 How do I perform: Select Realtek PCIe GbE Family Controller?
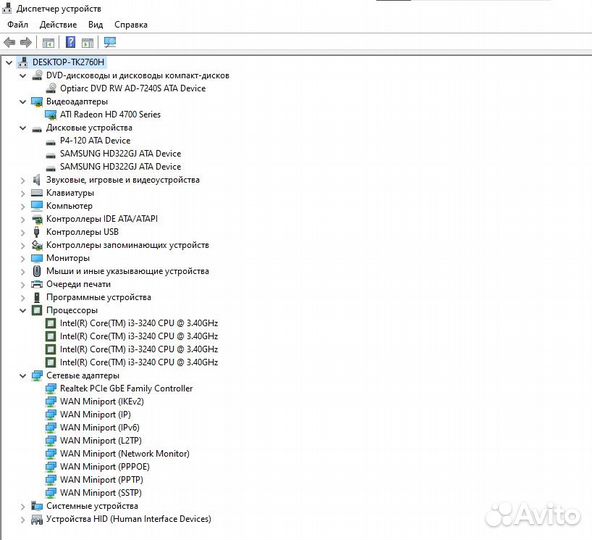pos(126,389)
